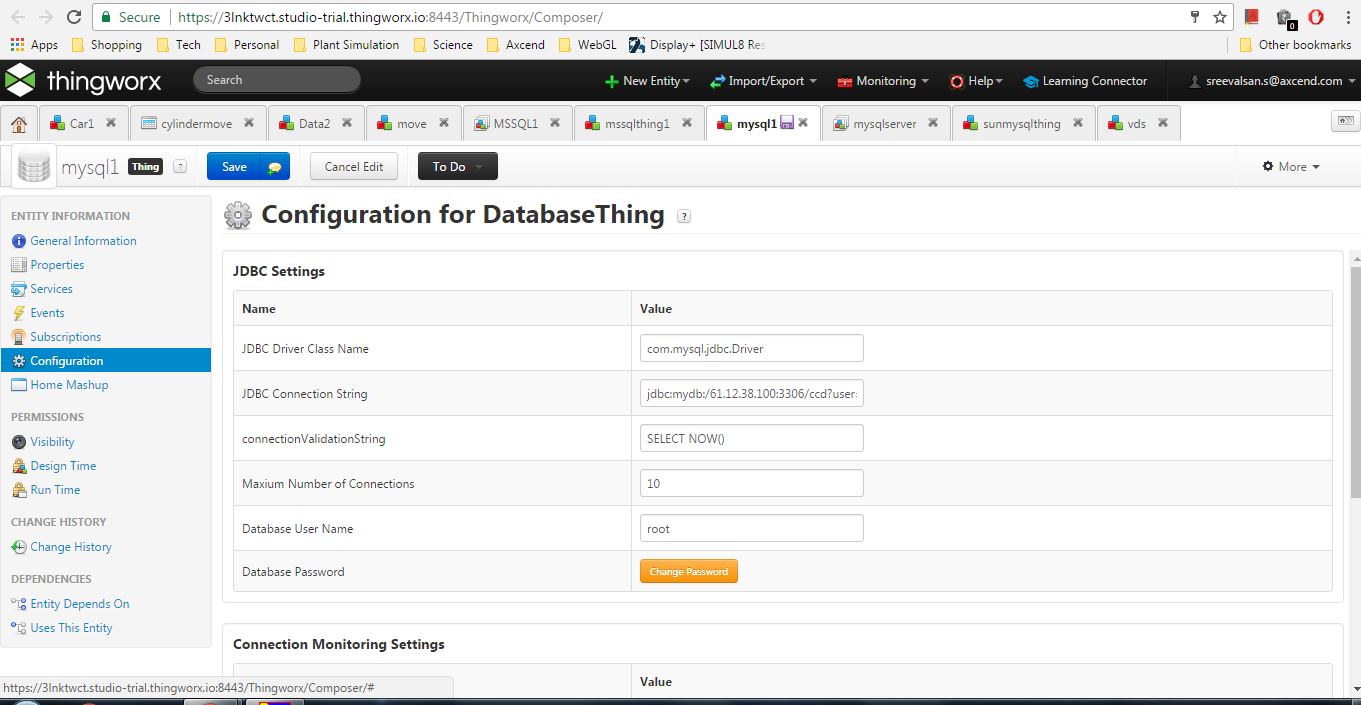
Task: Open the More dropdown
Action: (x=1291, y=167)
